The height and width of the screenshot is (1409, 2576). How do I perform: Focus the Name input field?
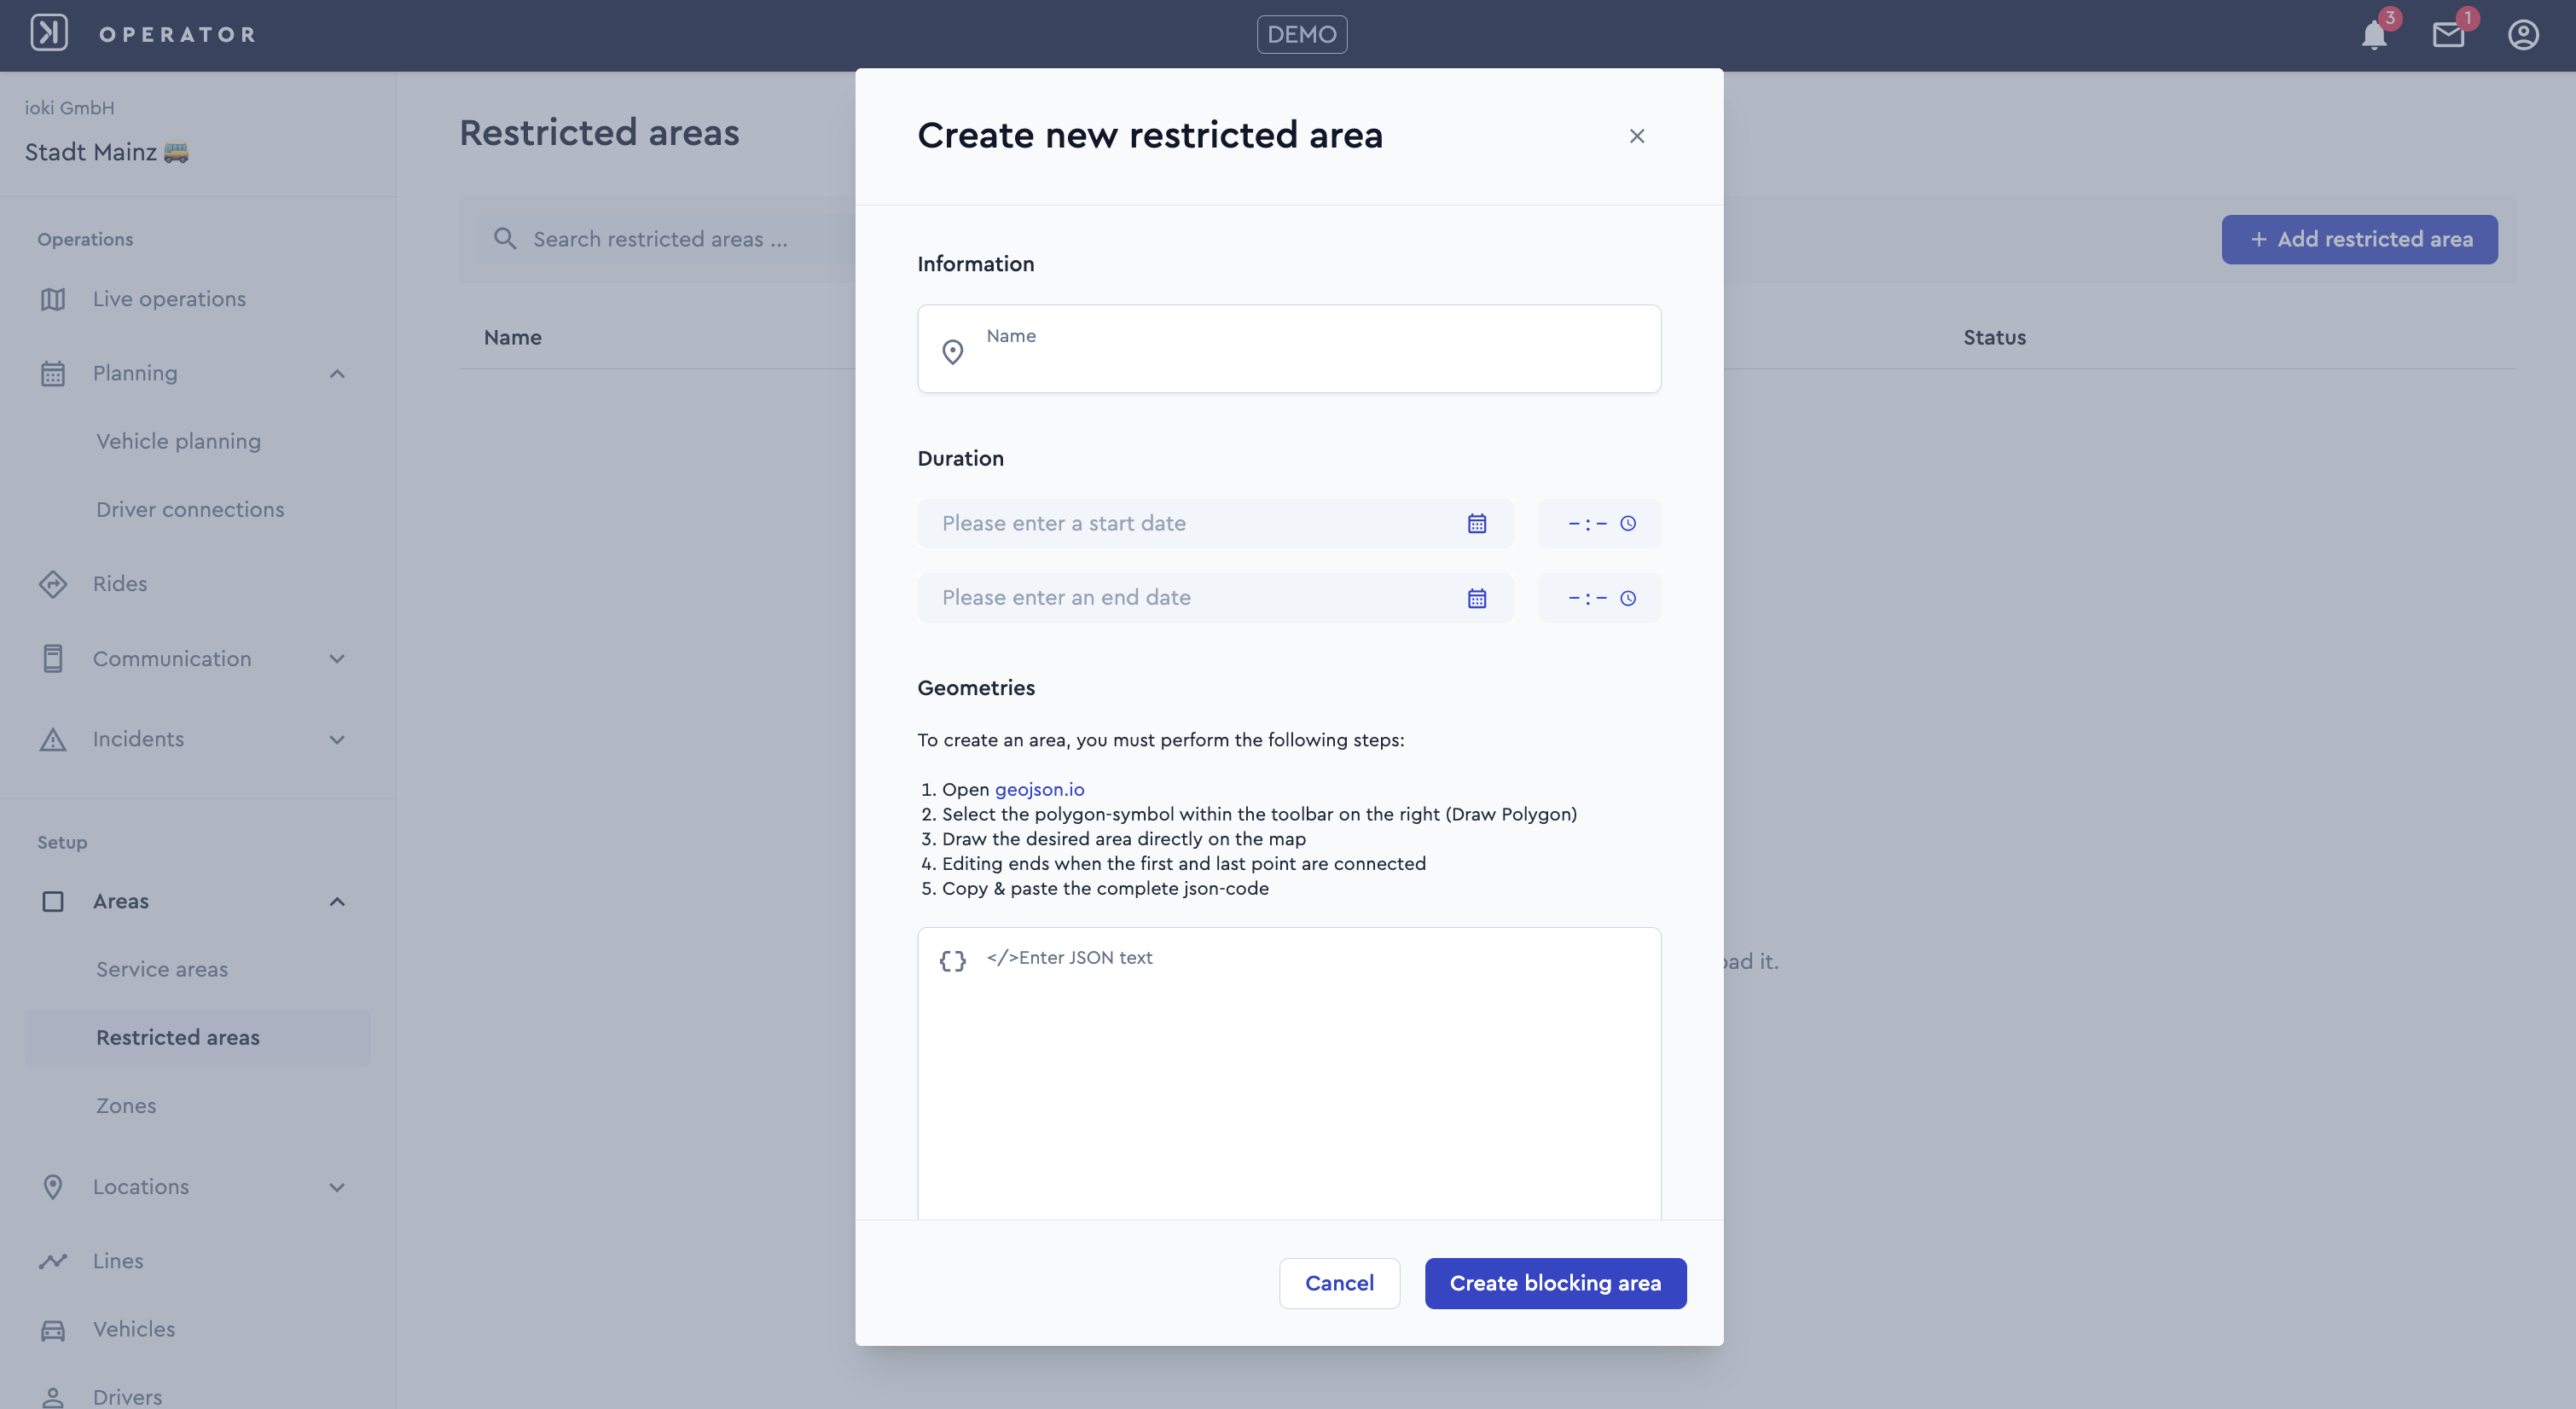click(x=1289, y=349)
